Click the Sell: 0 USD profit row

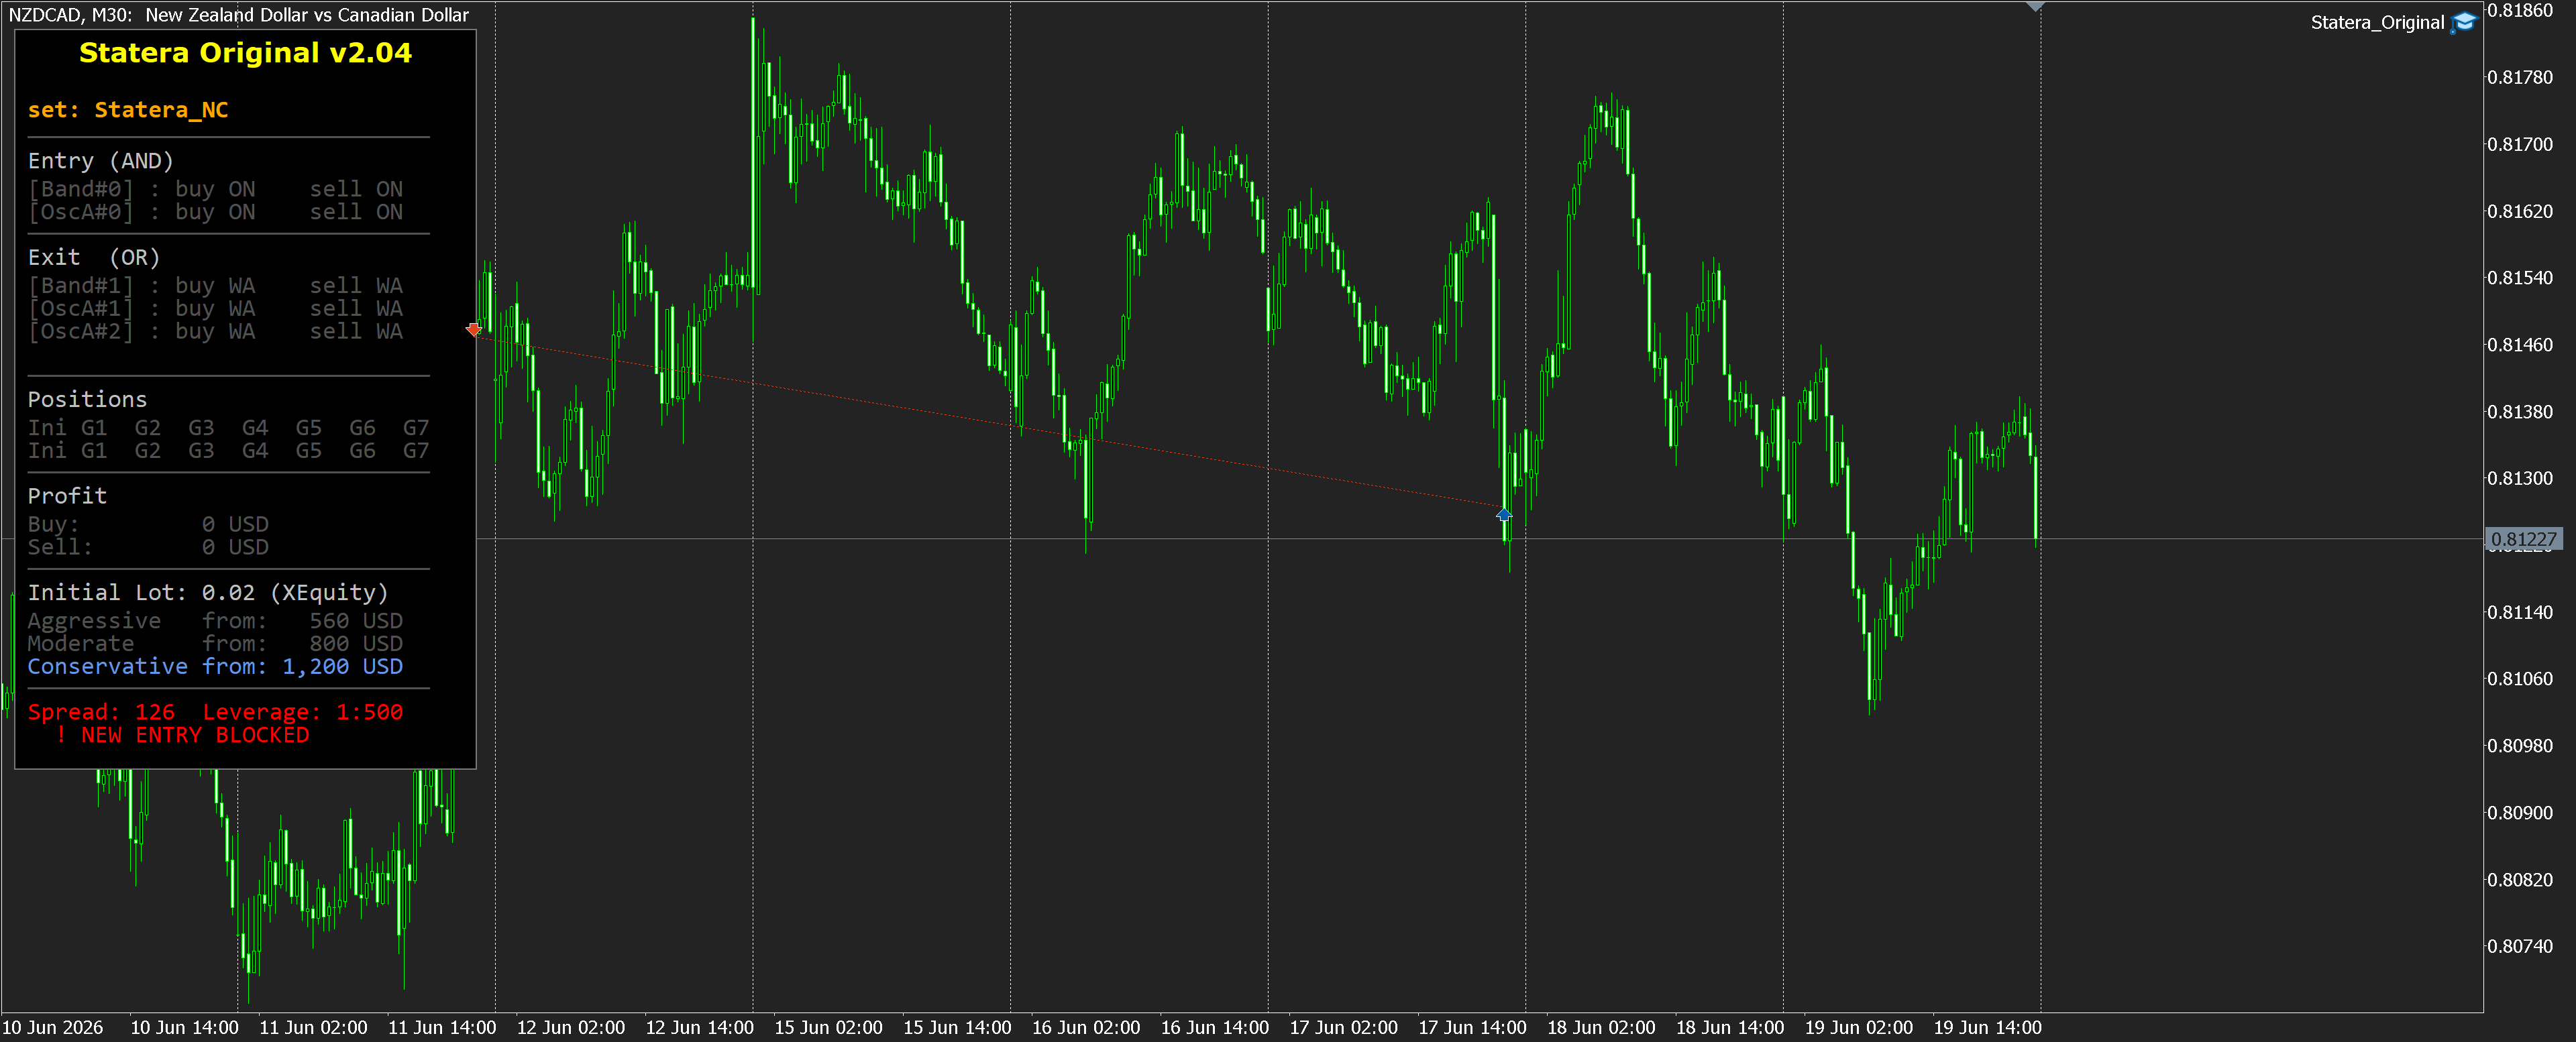tap(148, 548)
